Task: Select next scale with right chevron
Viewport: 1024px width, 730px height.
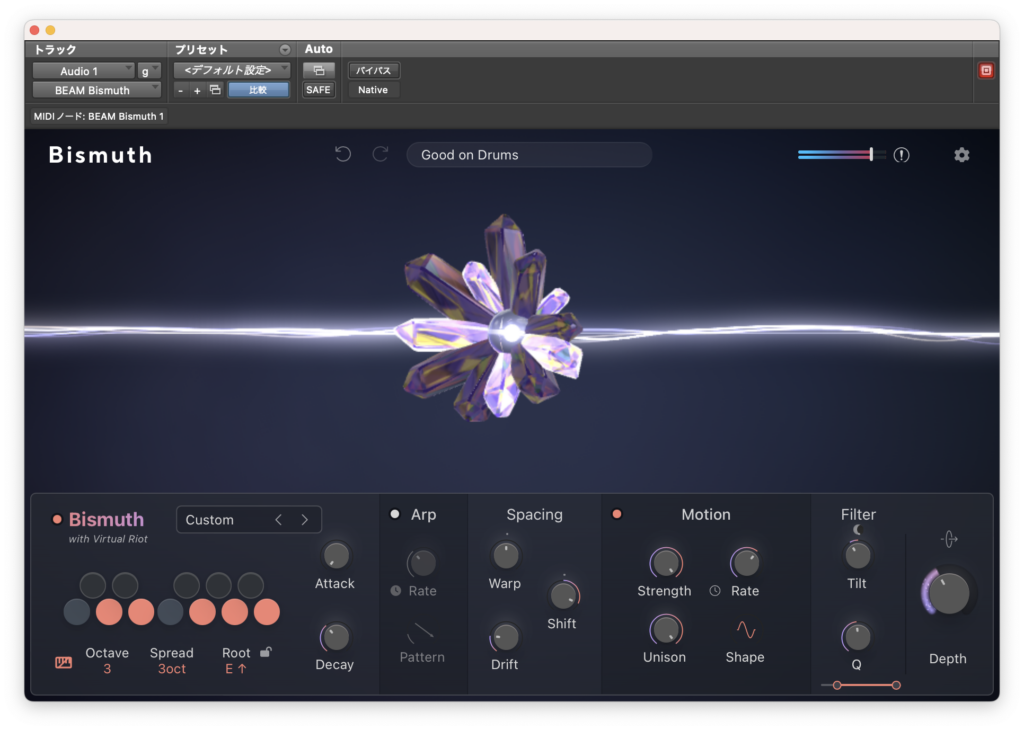Action: pos(304,520)
